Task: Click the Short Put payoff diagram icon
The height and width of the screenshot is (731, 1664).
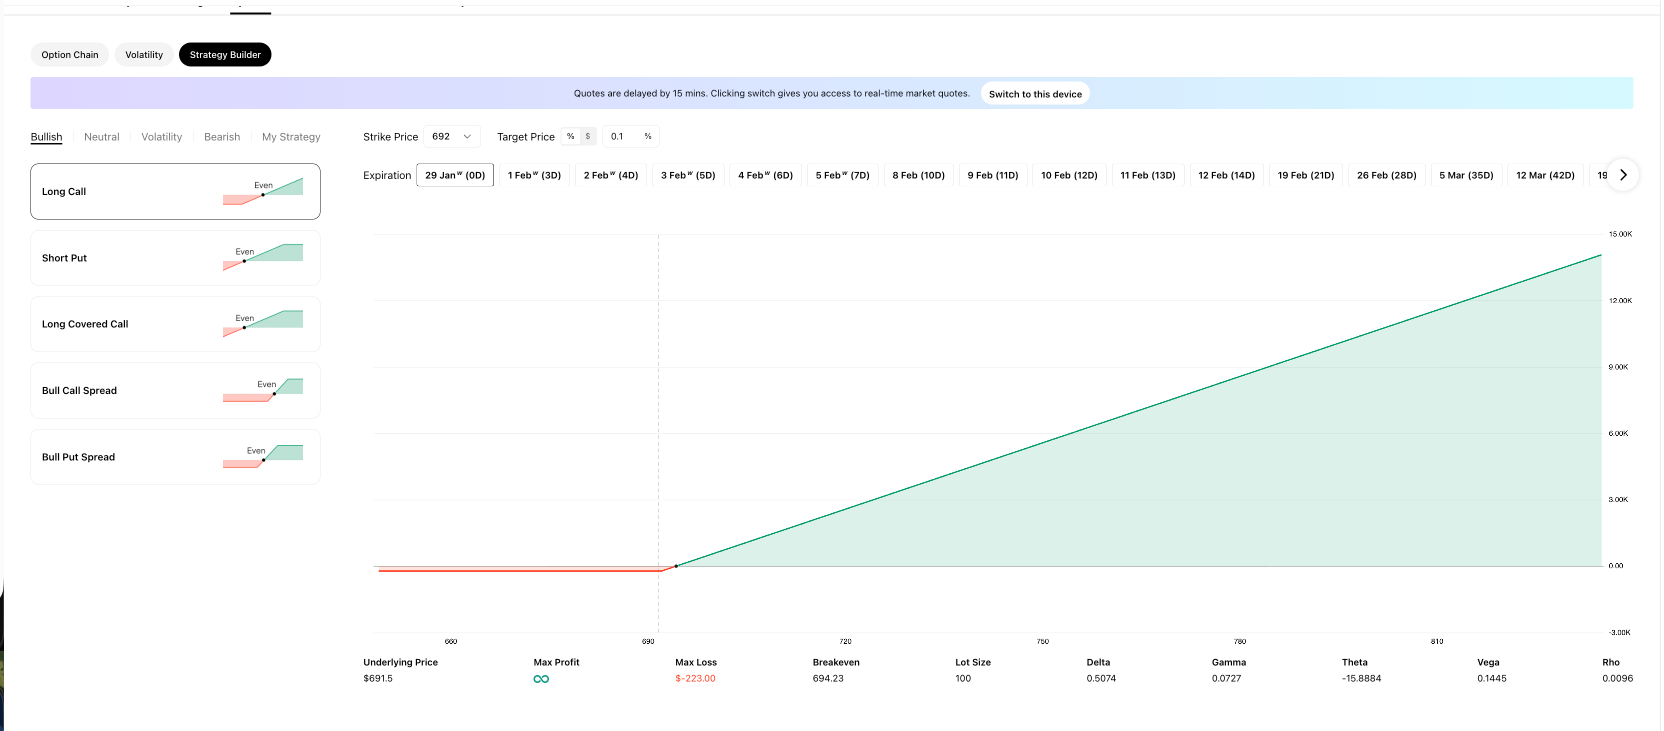Action: click(x=263, y=257)
